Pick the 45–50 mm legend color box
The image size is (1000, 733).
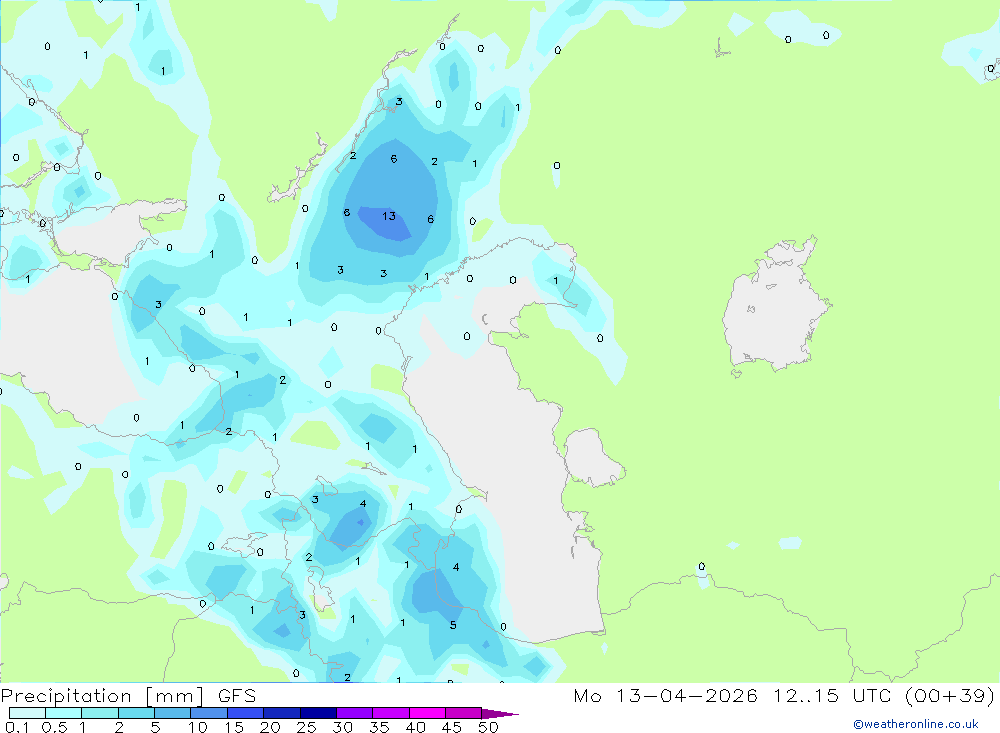click(x=464, y=713)
